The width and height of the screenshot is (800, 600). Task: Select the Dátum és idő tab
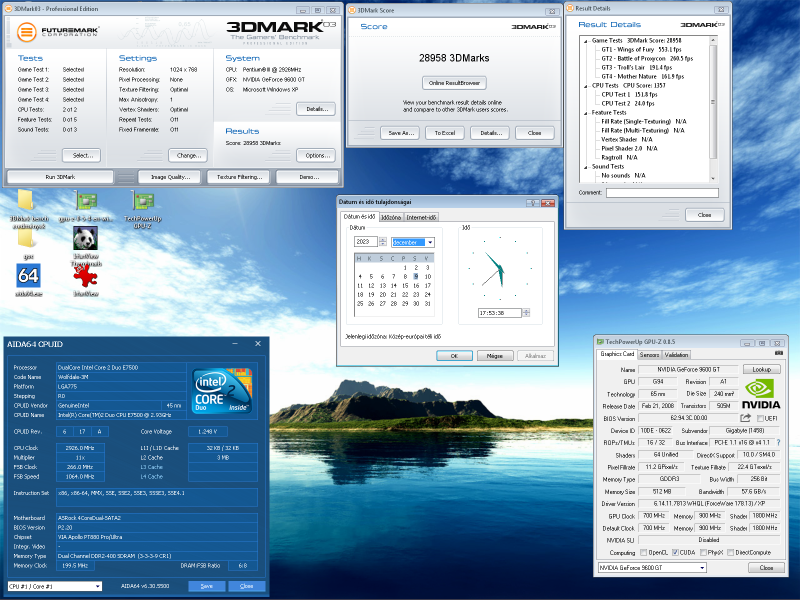tap(359, 217)
